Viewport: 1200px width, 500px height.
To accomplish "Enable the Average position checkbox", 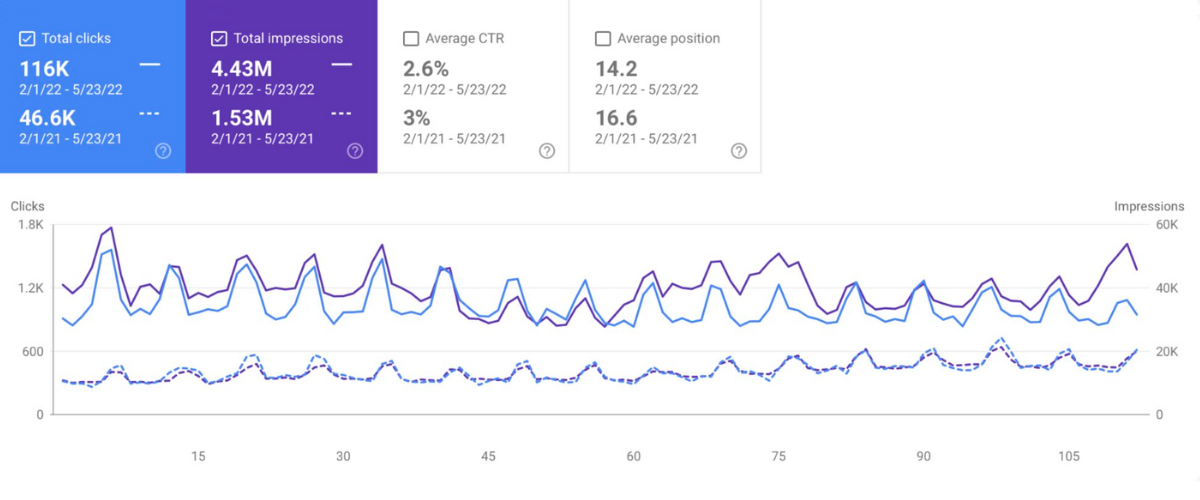I will [602, 39].
